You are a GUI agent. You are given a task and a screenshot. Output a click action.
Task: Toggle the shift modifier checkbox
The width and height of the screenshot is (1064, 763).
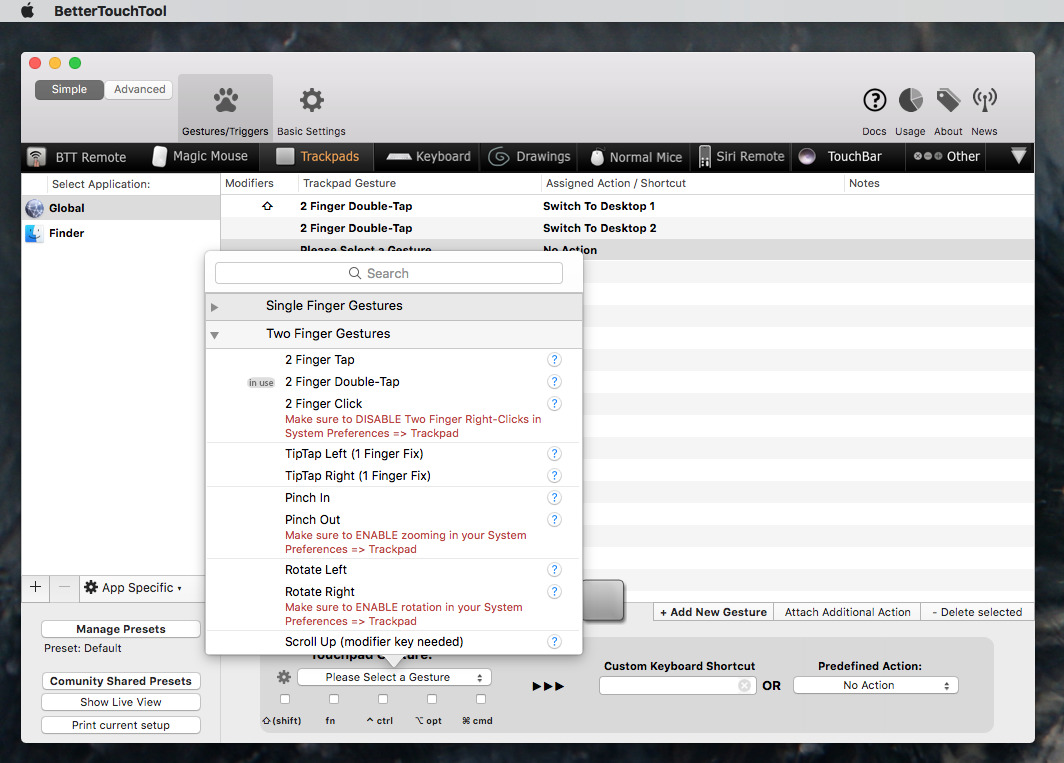(x=285, y=699)
